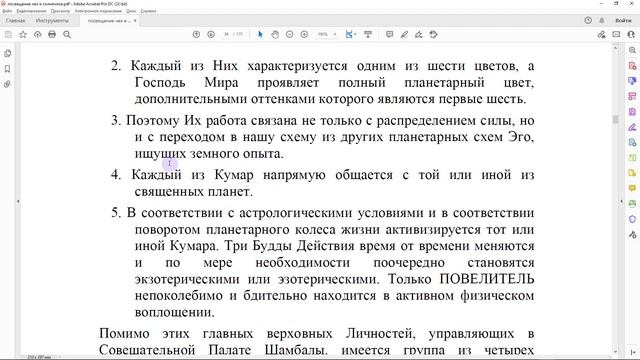Open the Protect shield tool
640x360 pixels.
(632, 219)
